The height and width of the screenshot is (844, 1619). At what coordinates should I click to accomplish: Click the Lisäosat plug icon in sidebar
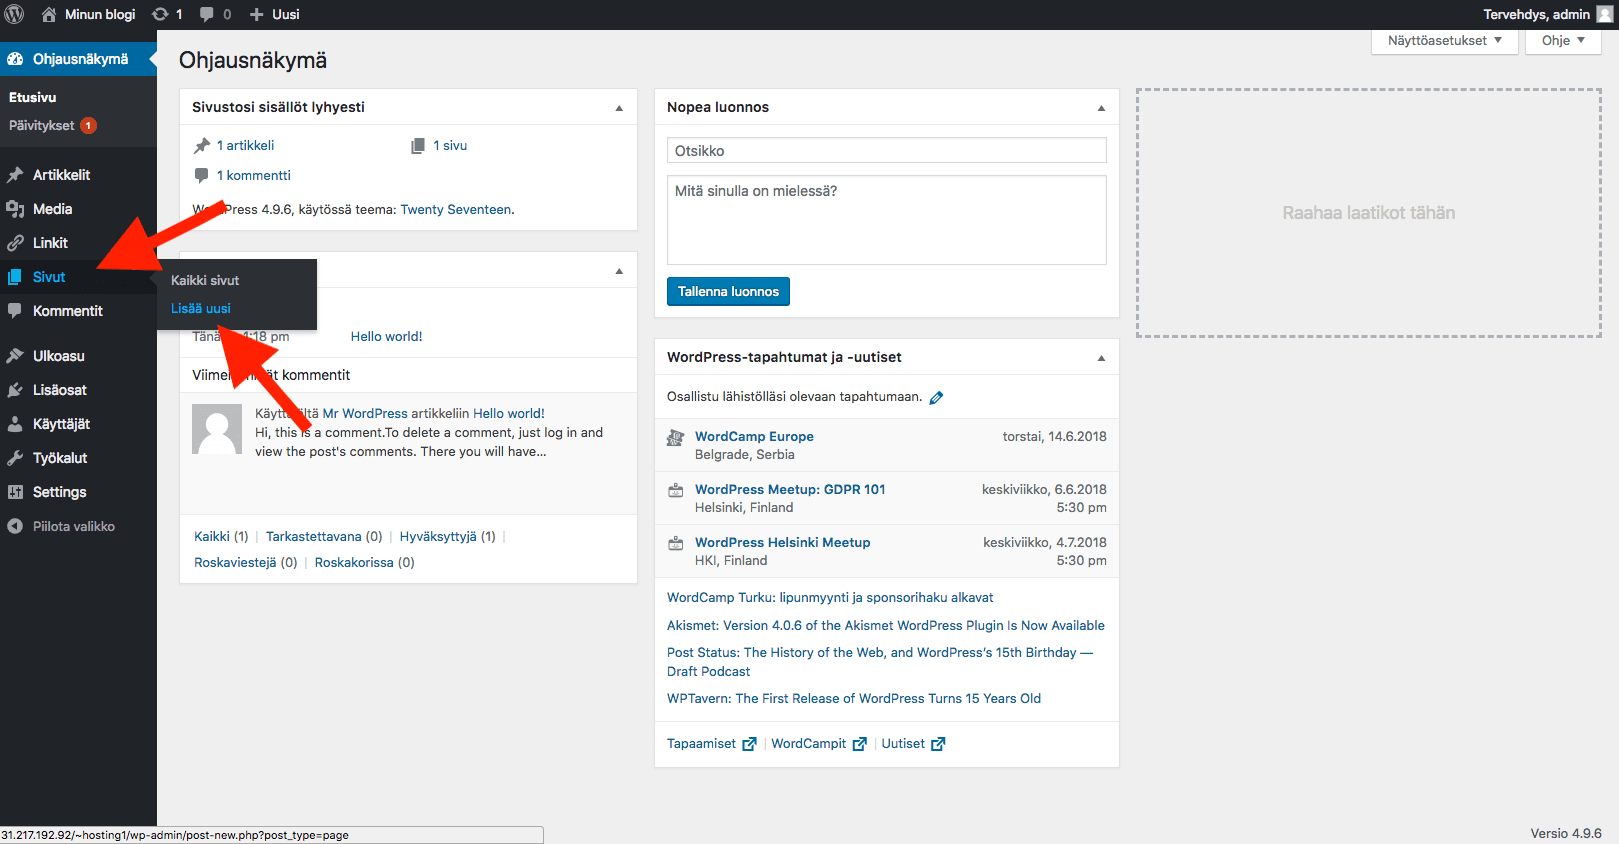click(15, 390)
